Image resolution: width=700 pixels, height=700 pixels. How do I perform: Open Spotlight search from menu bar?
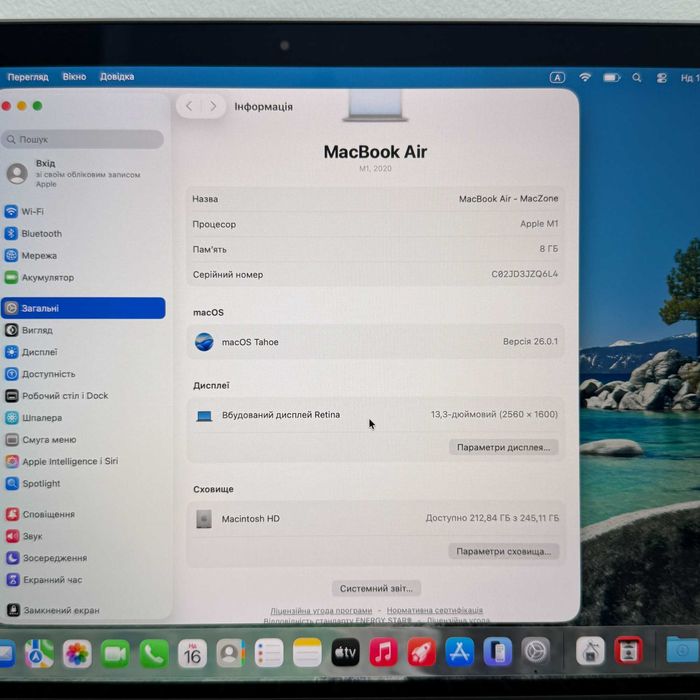pyautogui.click(x=637, y=78)
